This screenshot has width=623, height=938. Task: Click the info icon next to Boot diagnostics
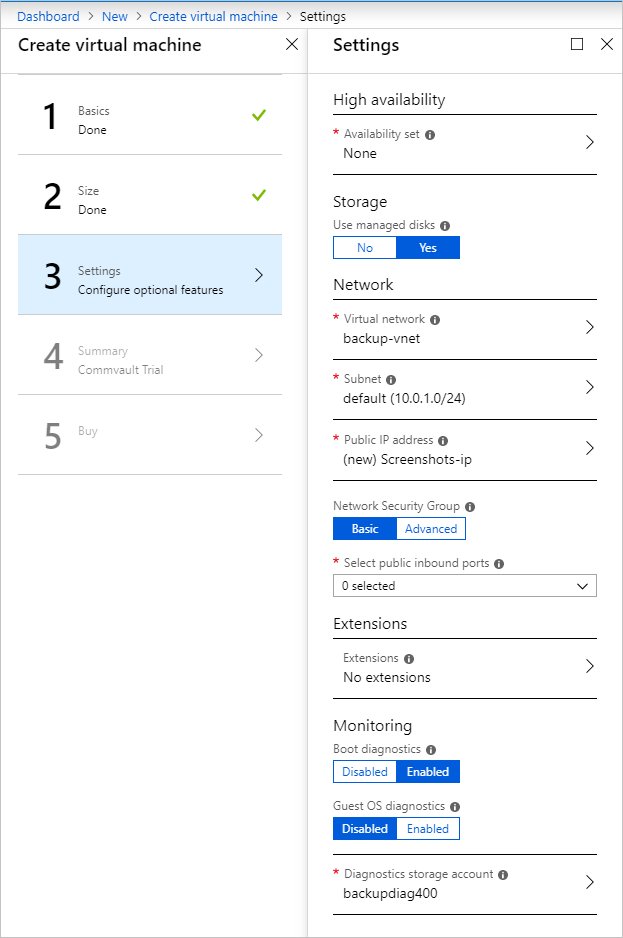click(431, 749)
